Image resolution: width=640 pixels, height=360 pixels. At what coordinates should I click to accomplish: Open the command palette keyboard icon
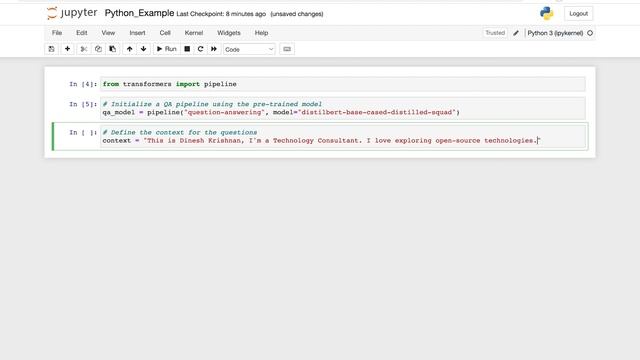tap(287, 49)
